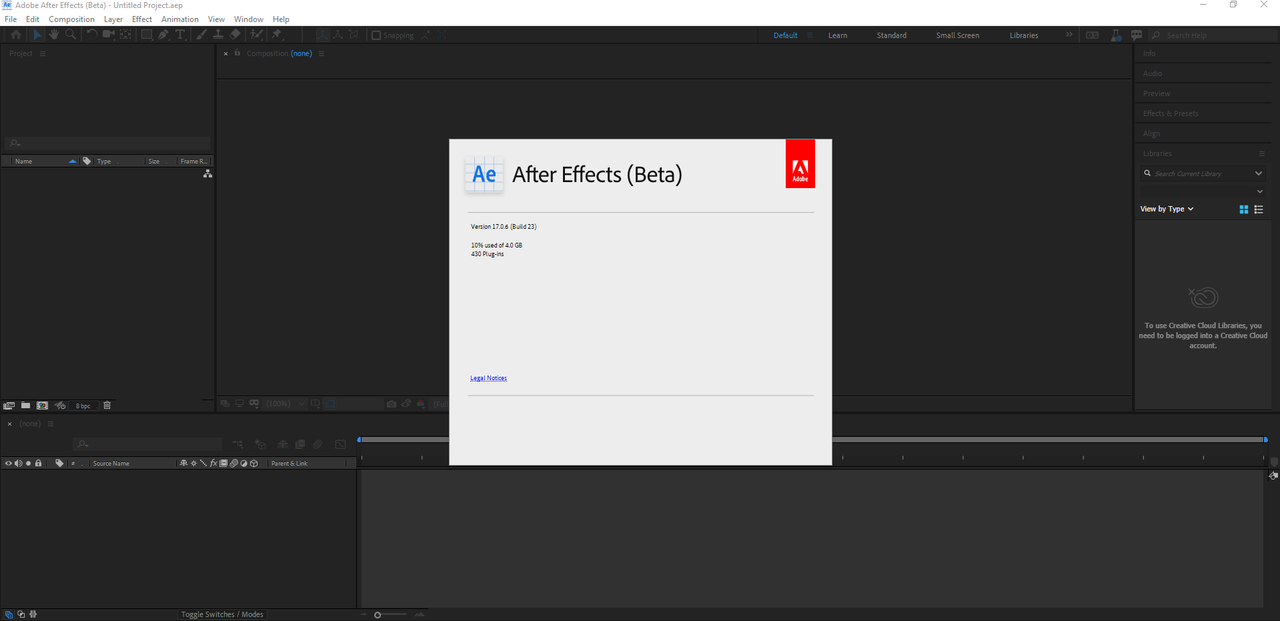Select the Rectangle shape tool
This screenshot has width=1280, height=621.
(147, 35)
